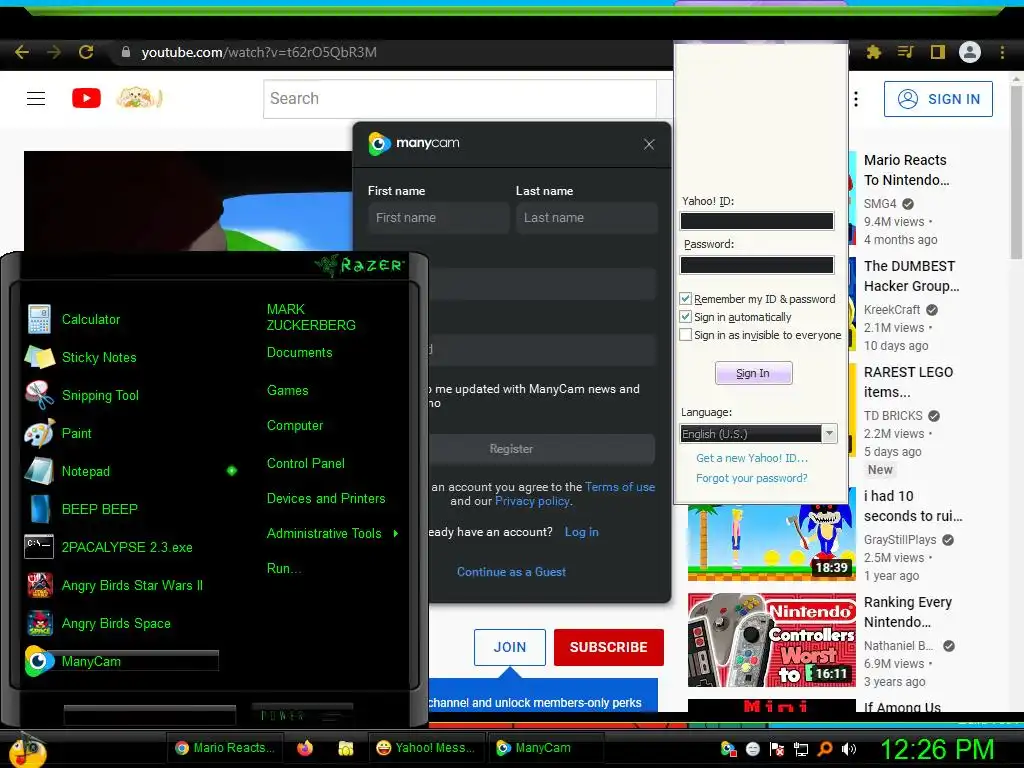Start Angry Birds Space

[116, 623]
